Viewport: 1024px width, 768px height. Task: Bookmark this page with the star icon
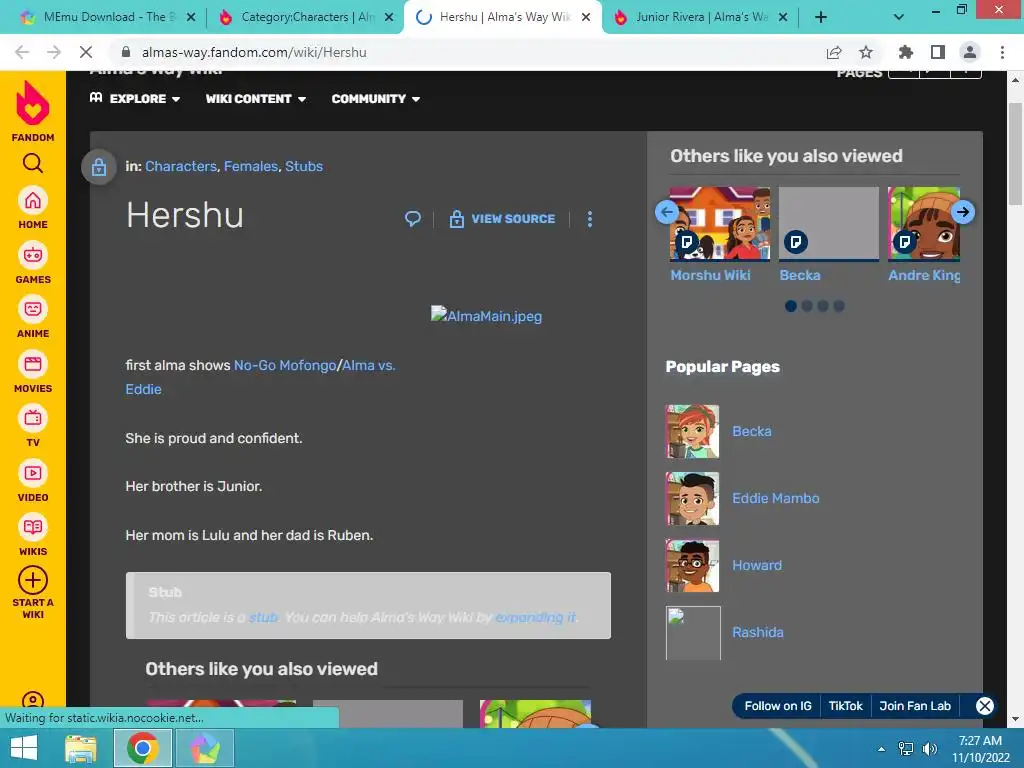click(866, 52)
